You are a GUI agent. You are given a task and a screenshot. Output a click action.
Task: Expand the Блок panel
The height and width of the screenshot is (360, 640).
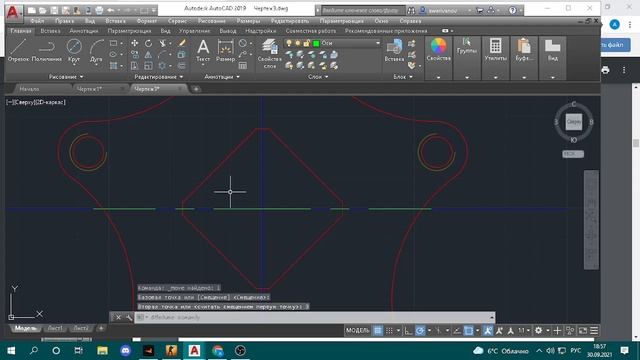[403, 77]
